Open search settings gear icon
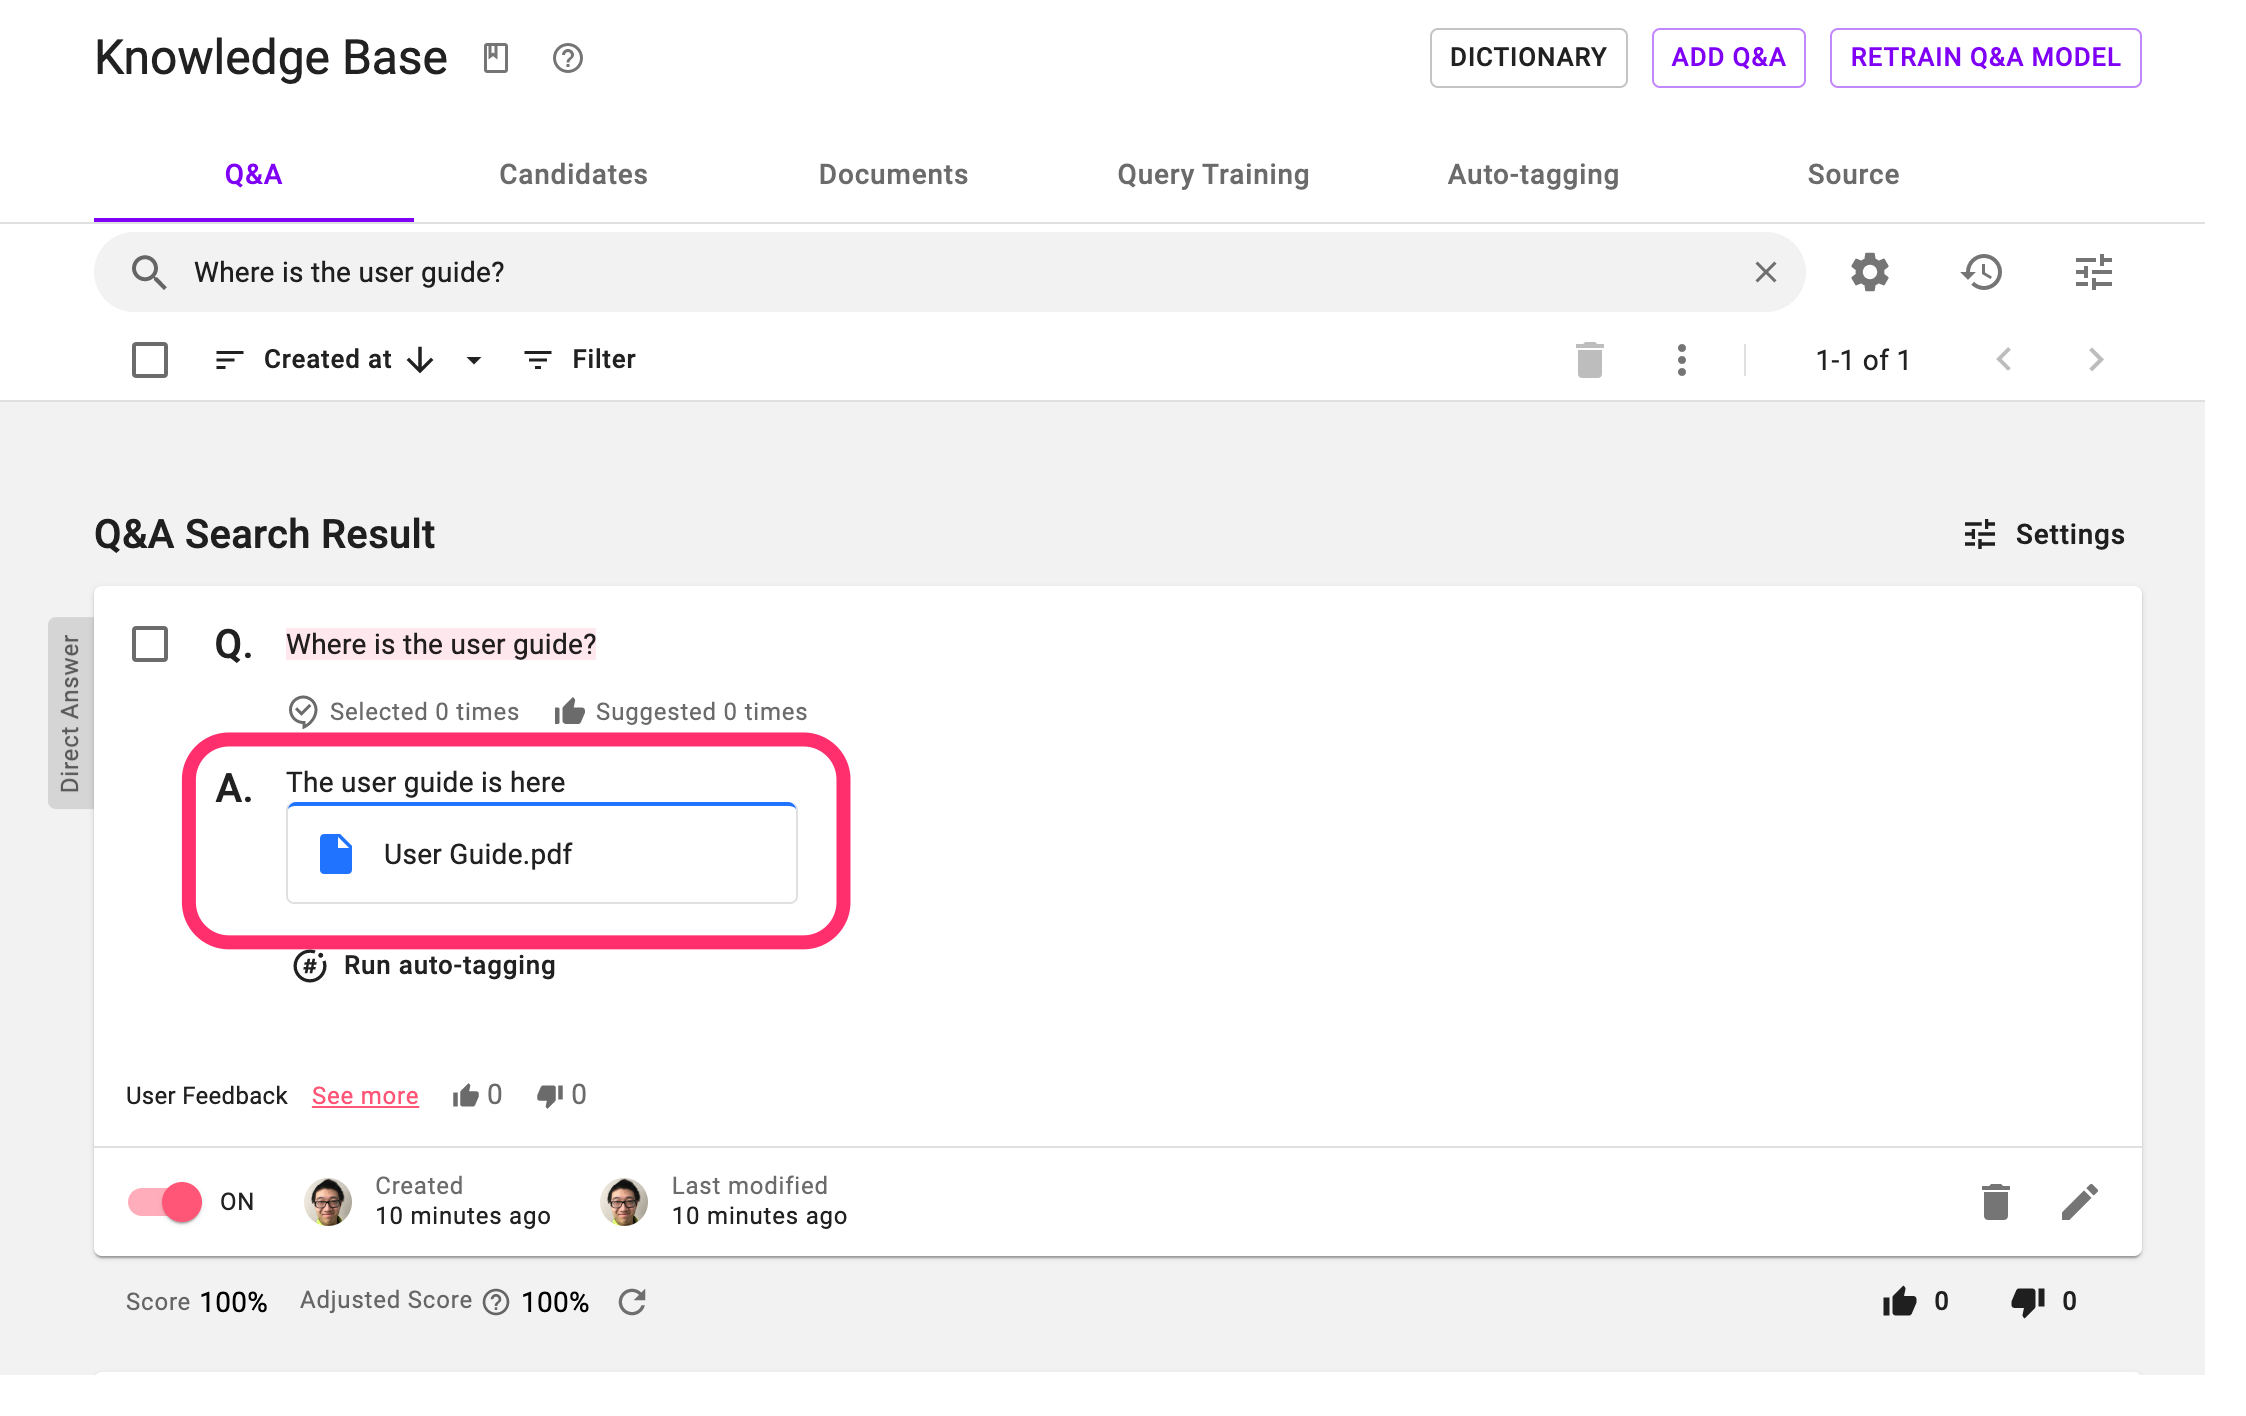 pyautogui.click(x=1869, y=272)
